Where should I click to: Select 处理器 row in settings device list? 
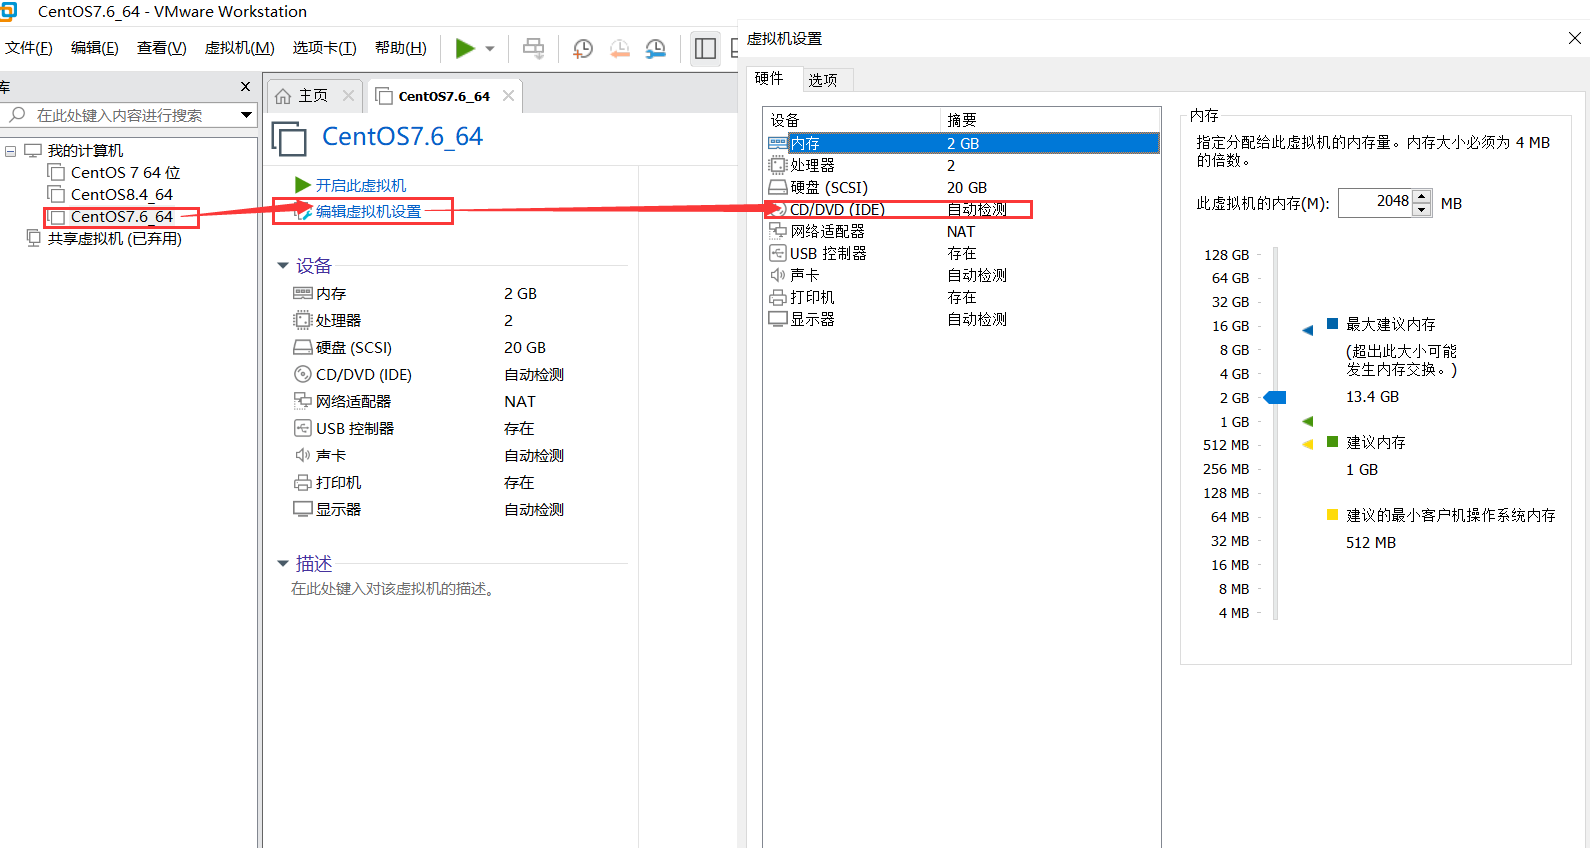[963, 166]
